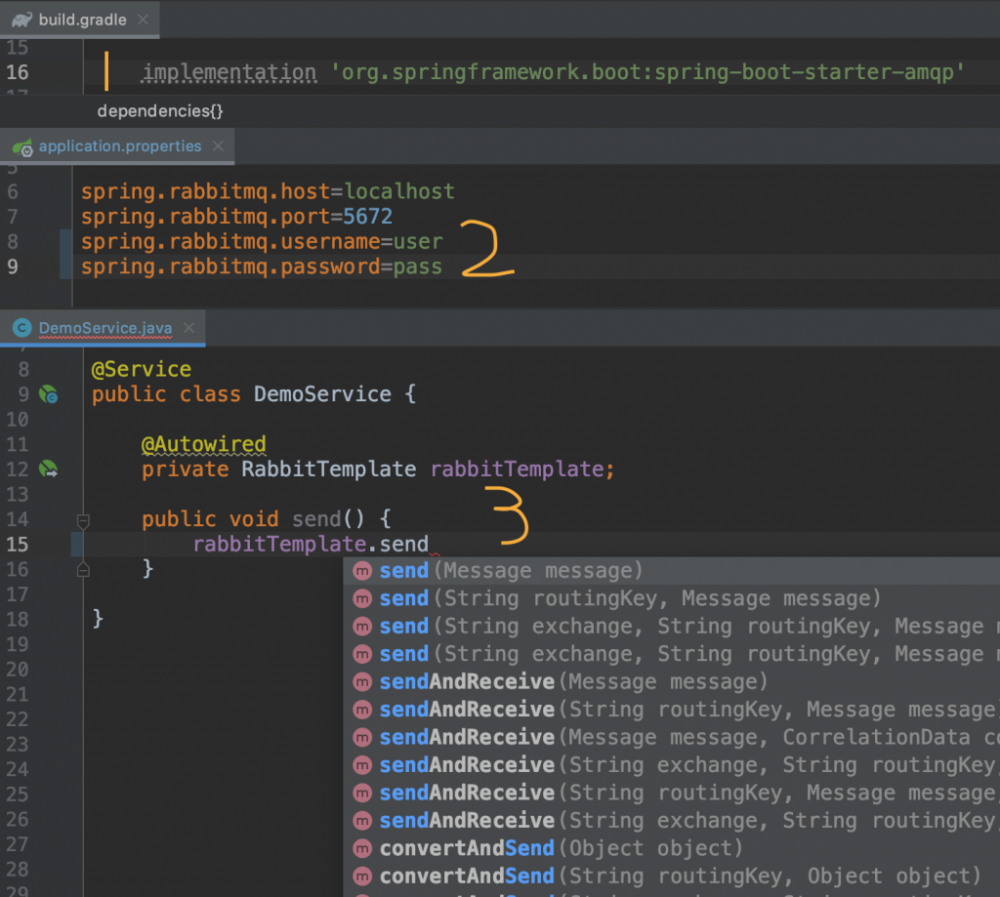Click the rabbitTemplate field name on line 12
The image size is (1000, 897).
517,469
